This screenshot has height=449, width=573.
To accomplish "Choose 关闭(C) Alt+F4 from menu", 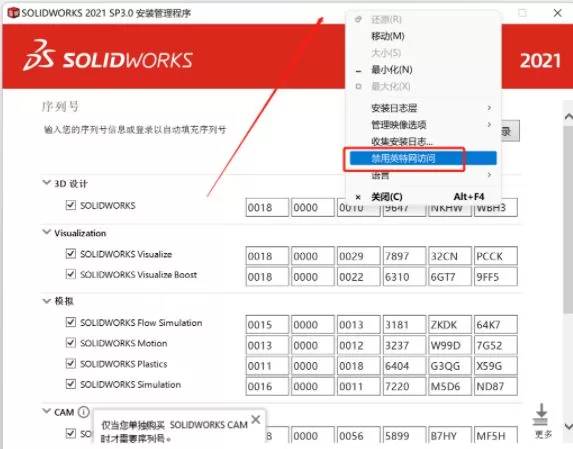I will coord(423,197).
